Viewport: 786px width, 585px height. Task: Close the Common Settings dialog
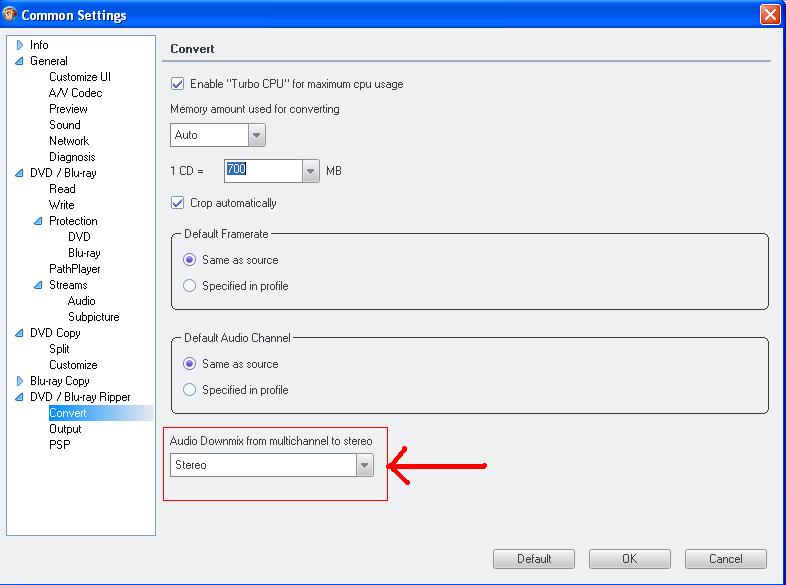pyautogui.click(x=770, y=14)
